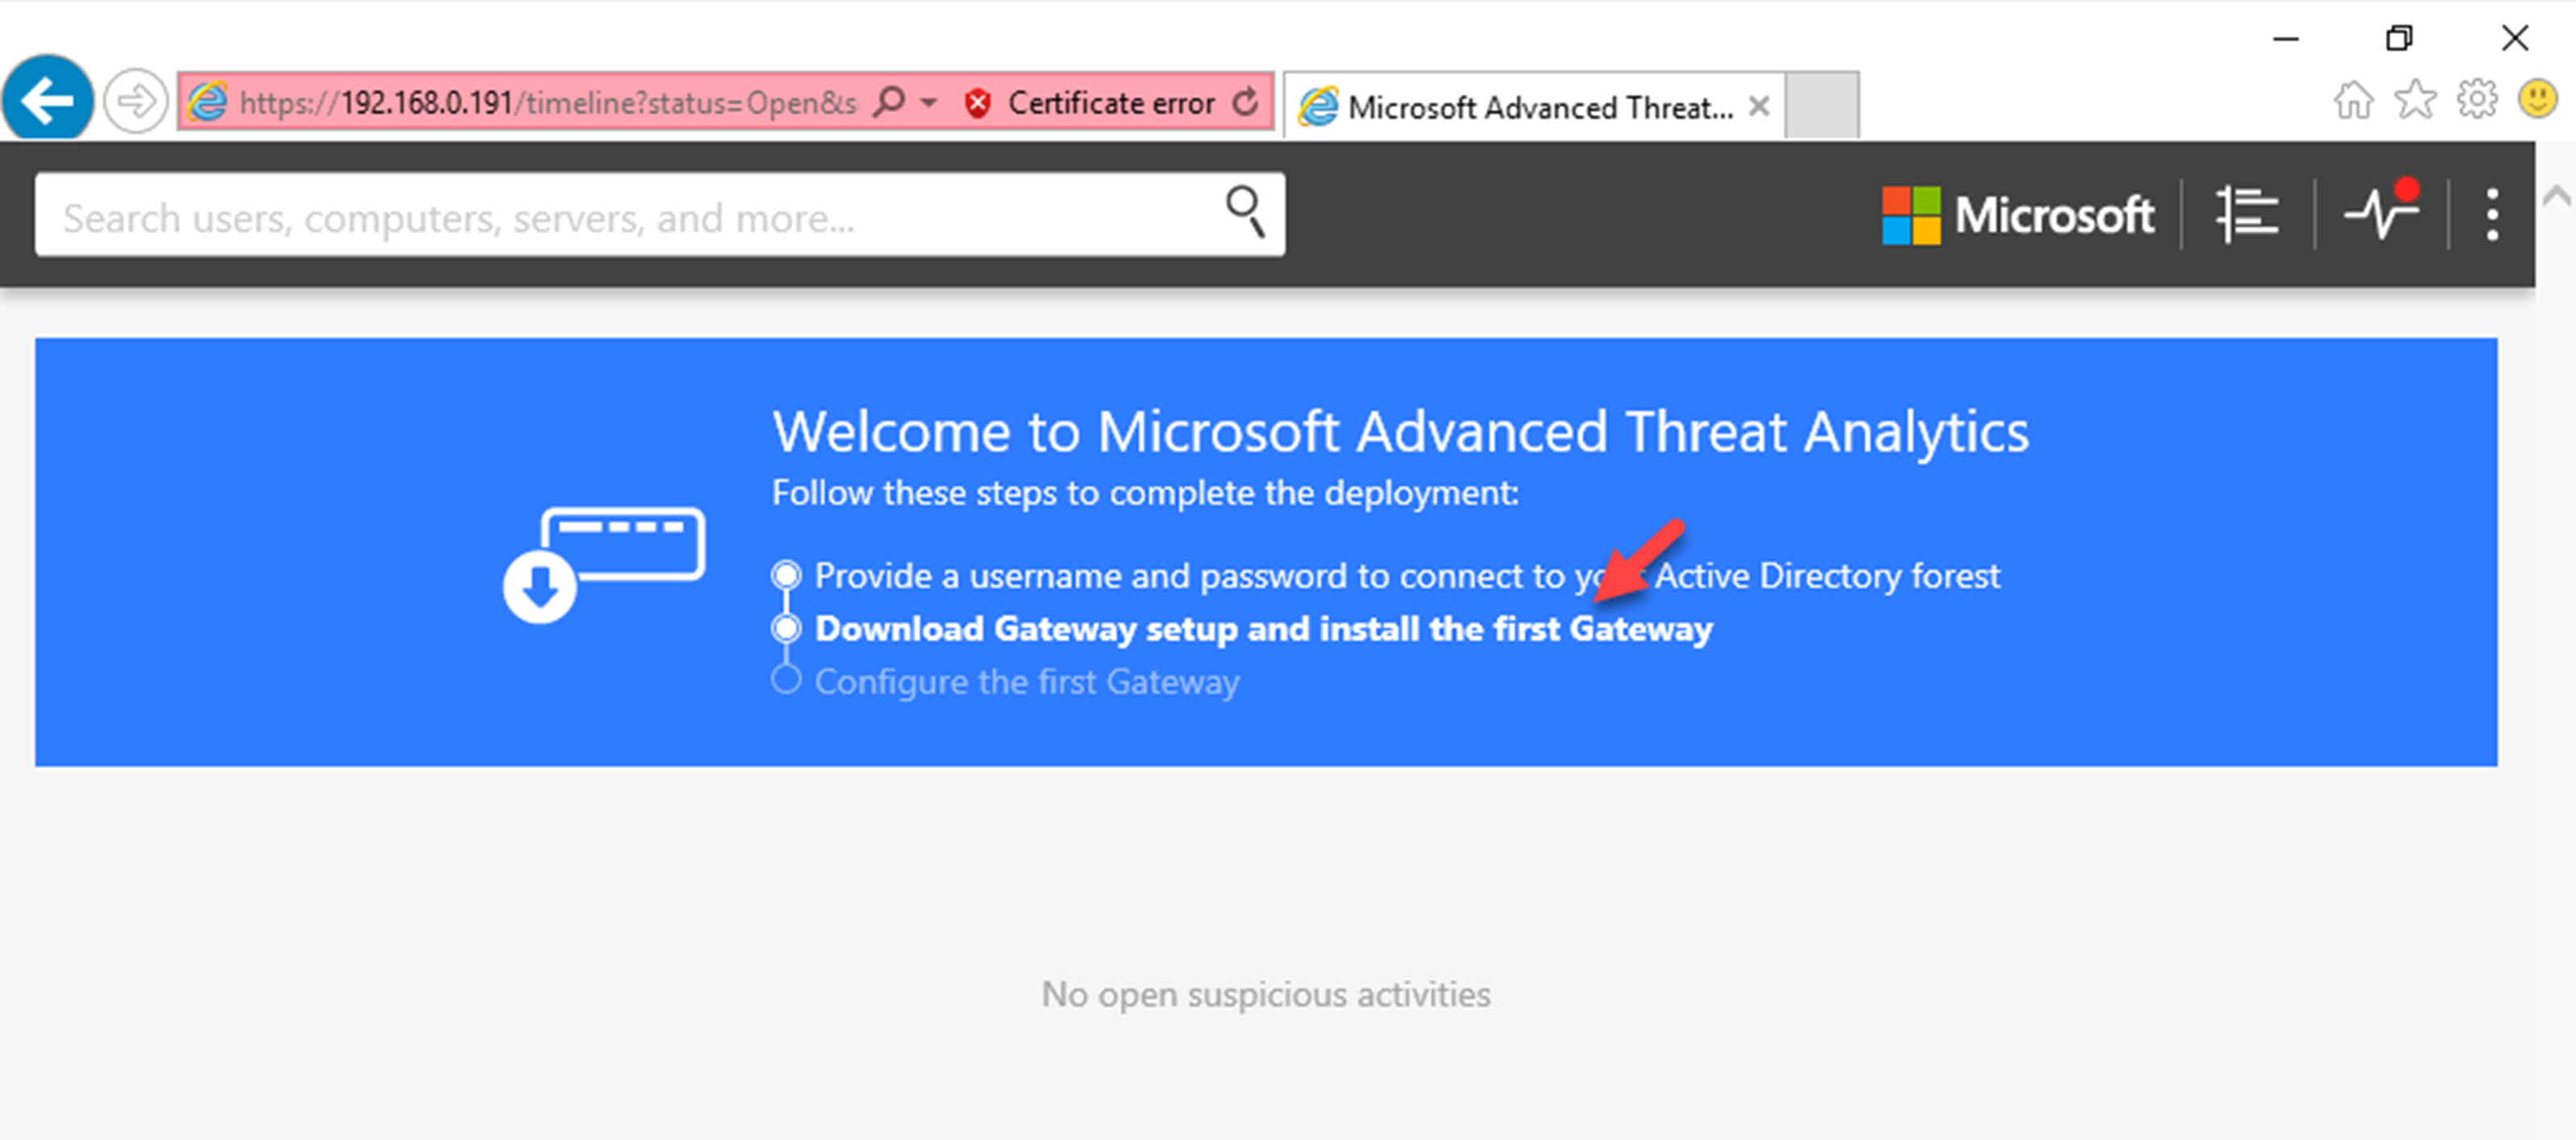The width and height of the screenshot is (2576, 1140).
Task: Click the page scrollbar up arrow
Action: (2556, 196)
